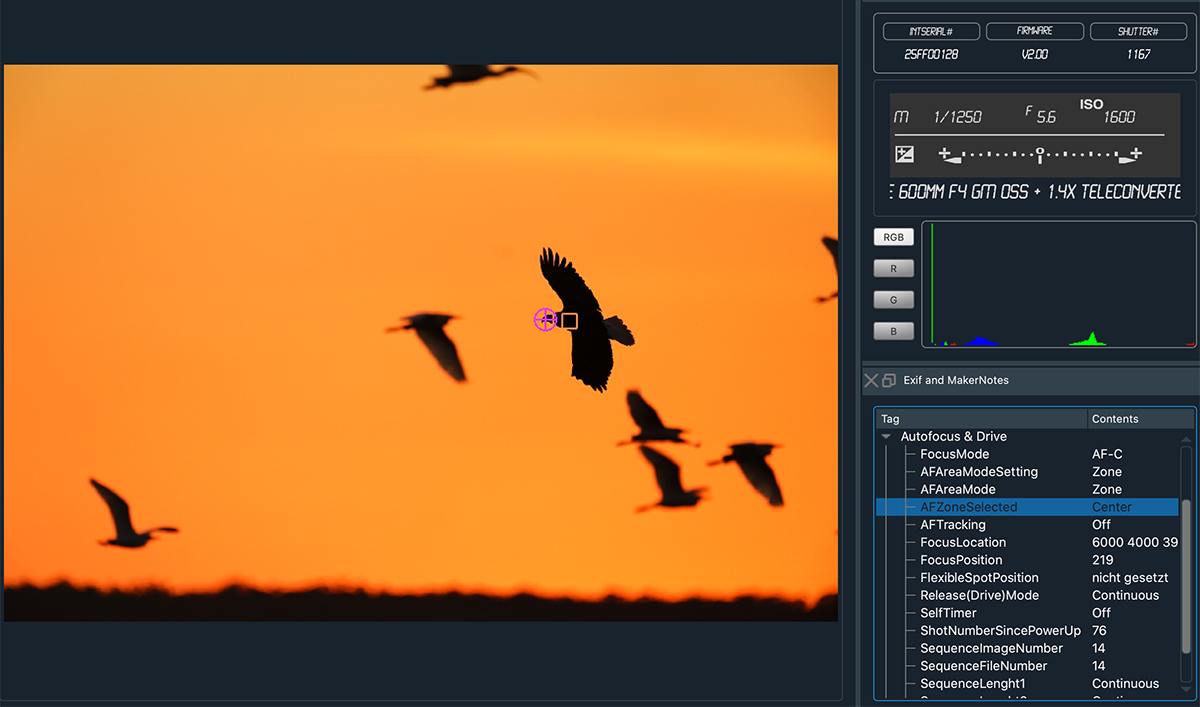1200x707 pixels.
Task: Select the AFAreaMode row
Action: pos(1027,490)
